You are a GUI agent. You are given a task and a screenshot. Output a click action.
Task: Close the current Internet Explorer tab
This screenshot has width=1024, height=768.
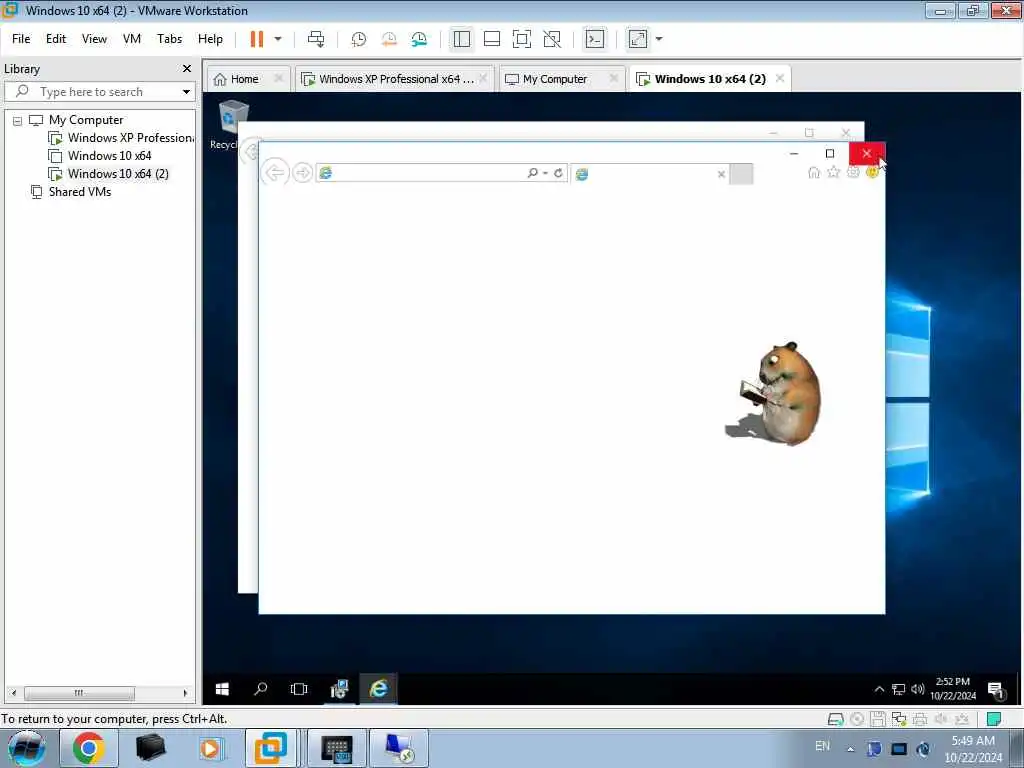click(721, 174)
